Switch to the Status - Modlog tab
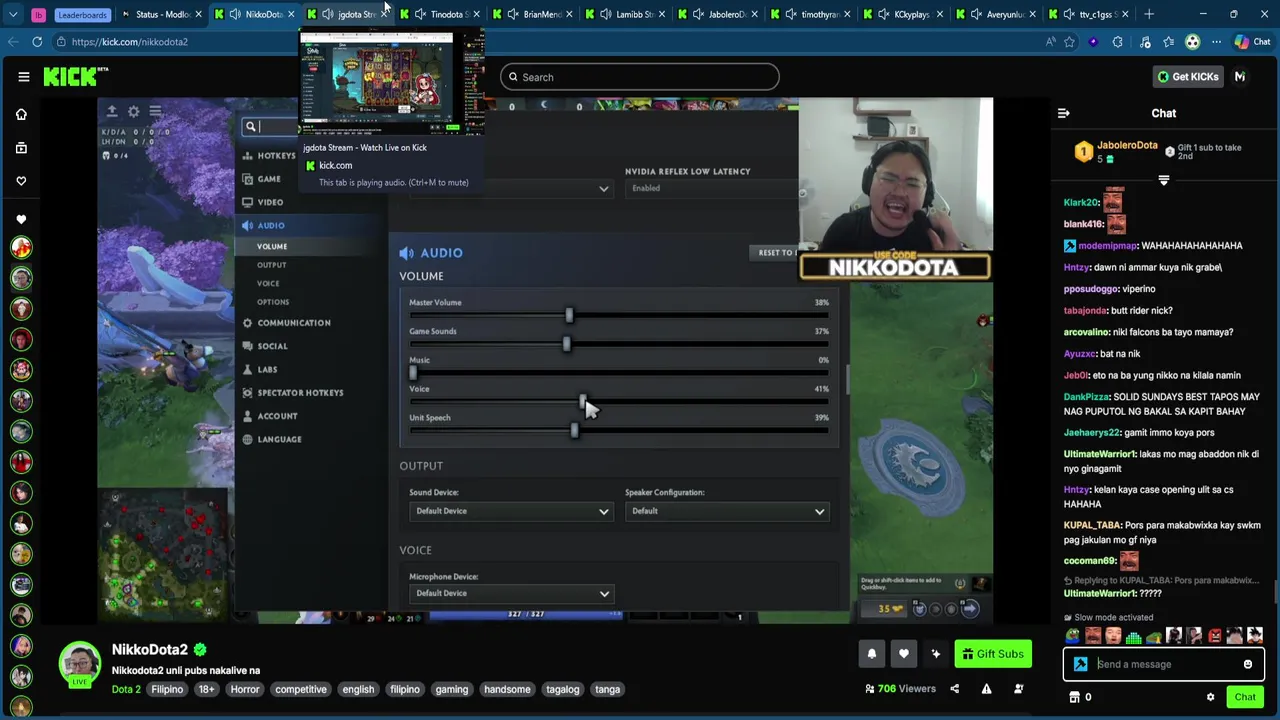 pyautogui.click(x=163, y=14)
